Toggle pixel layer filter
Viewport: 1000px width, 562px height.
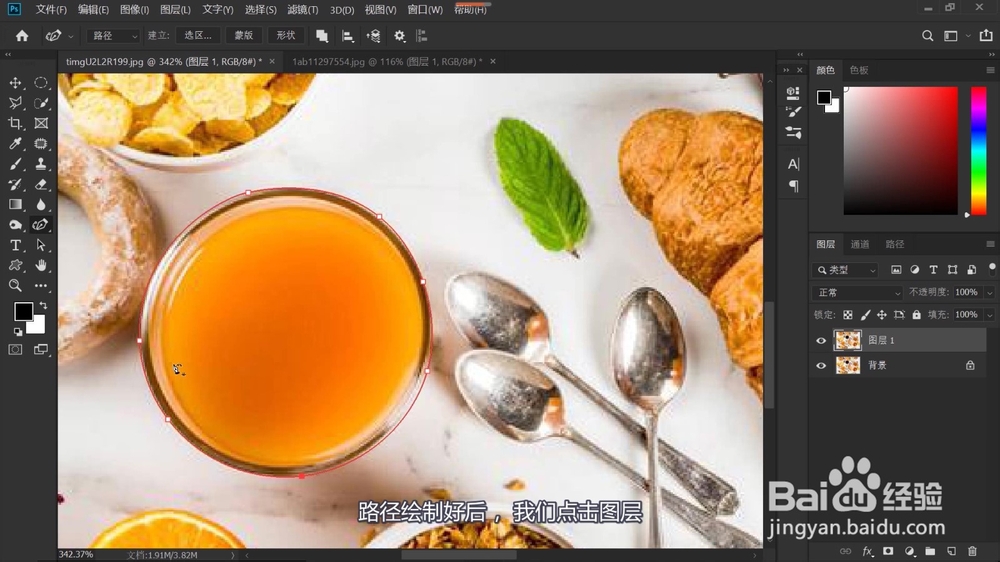[x=896, y=270]
